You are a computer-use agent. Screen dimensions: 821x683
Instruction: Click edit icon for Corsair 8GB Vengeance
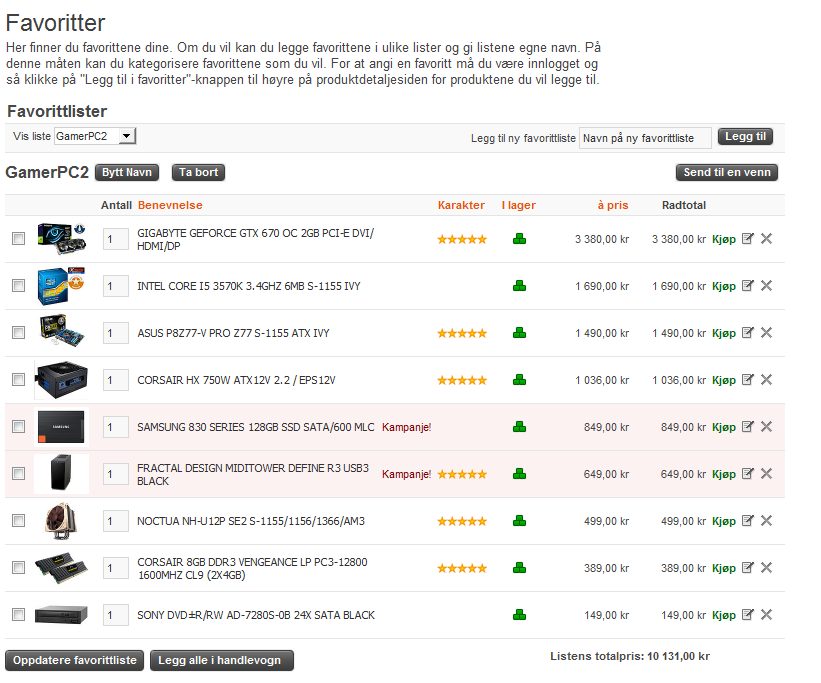tap(748, 568)
